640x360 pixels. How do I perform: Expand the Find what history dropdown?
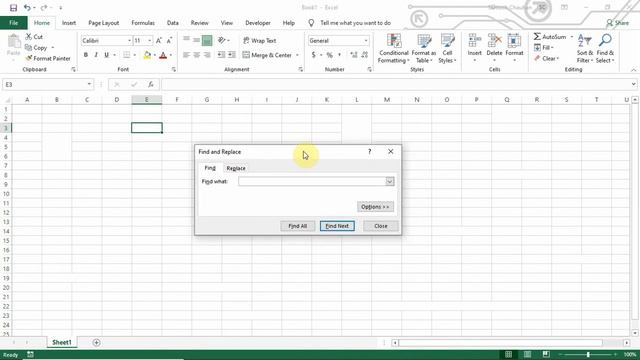[390, 181]
